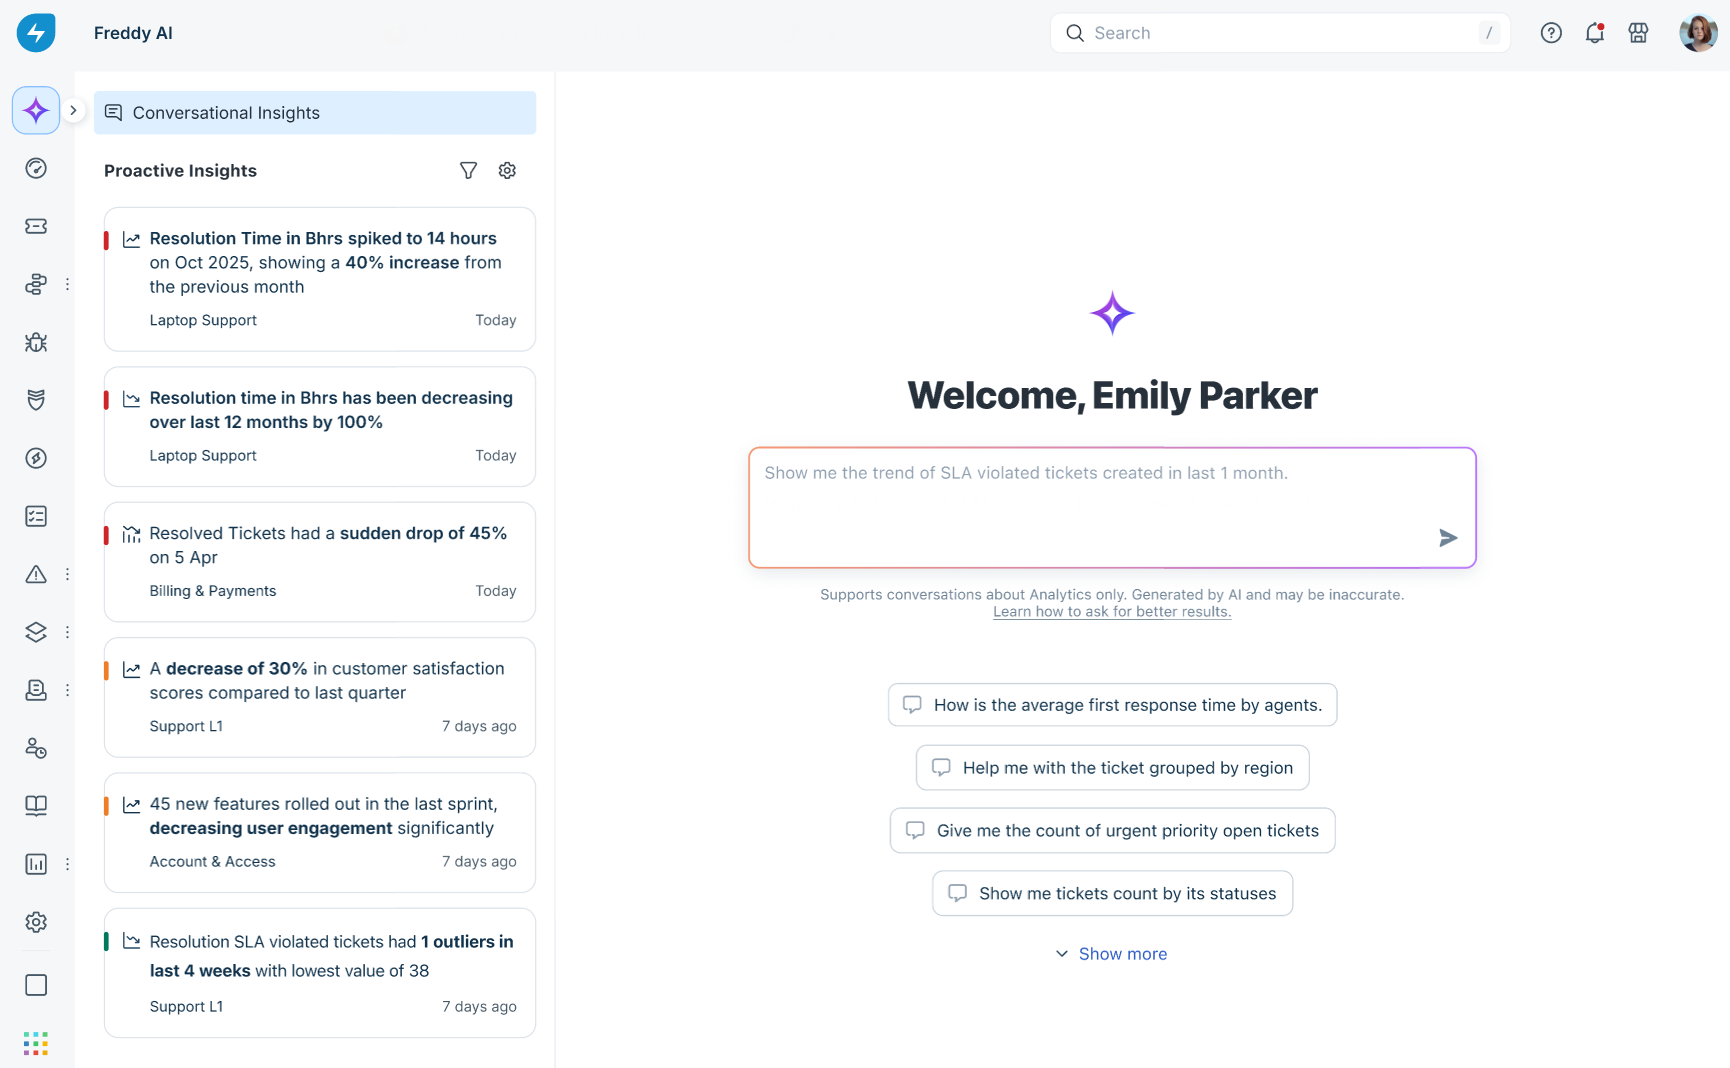
Task: Open the Resolution SLA violated tickets insight
Action: (x=320, y=973)
